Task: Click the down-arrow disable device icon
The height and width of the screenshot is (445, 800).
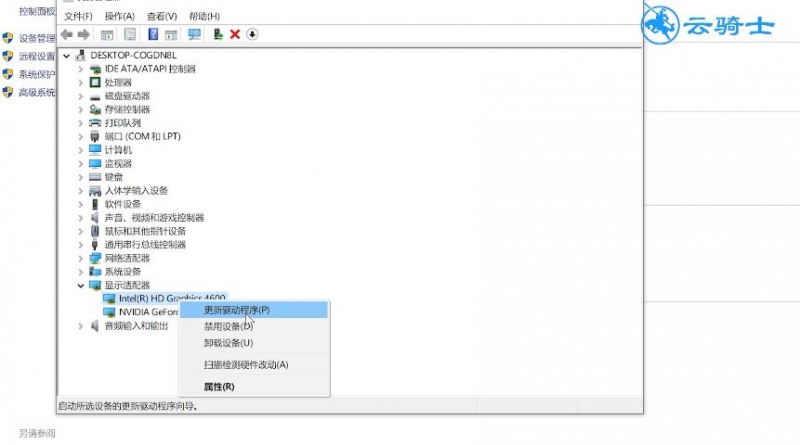Action: coord(252,34)
